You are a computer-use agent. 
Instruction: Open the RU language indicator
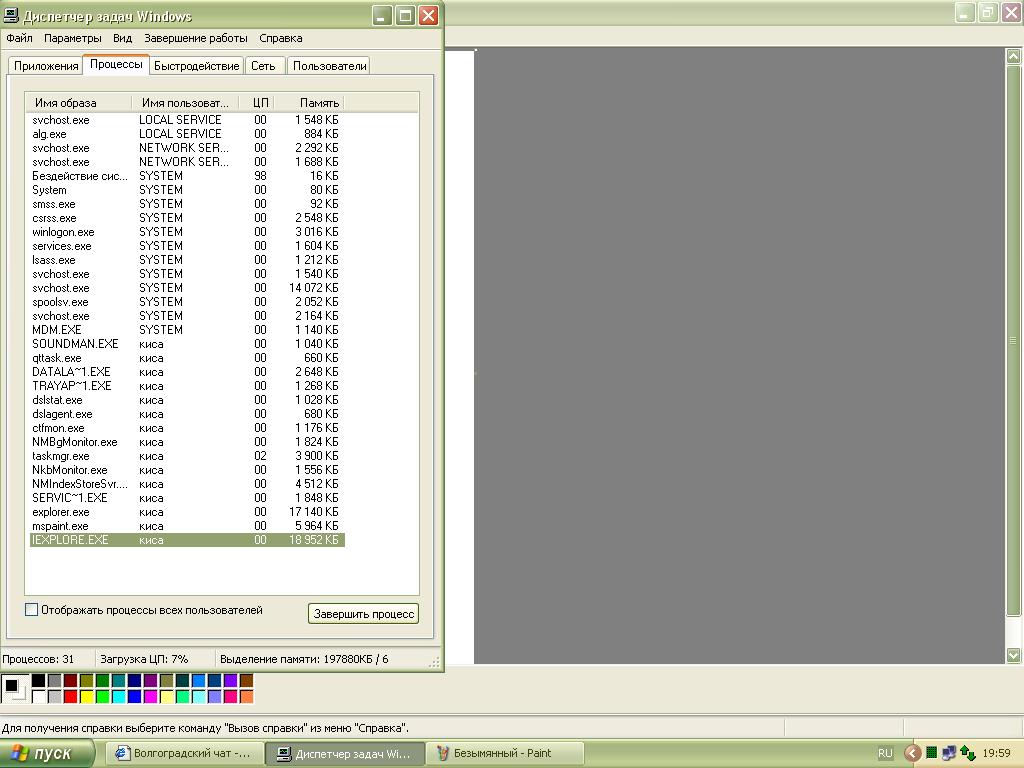(x=885, y=753)
